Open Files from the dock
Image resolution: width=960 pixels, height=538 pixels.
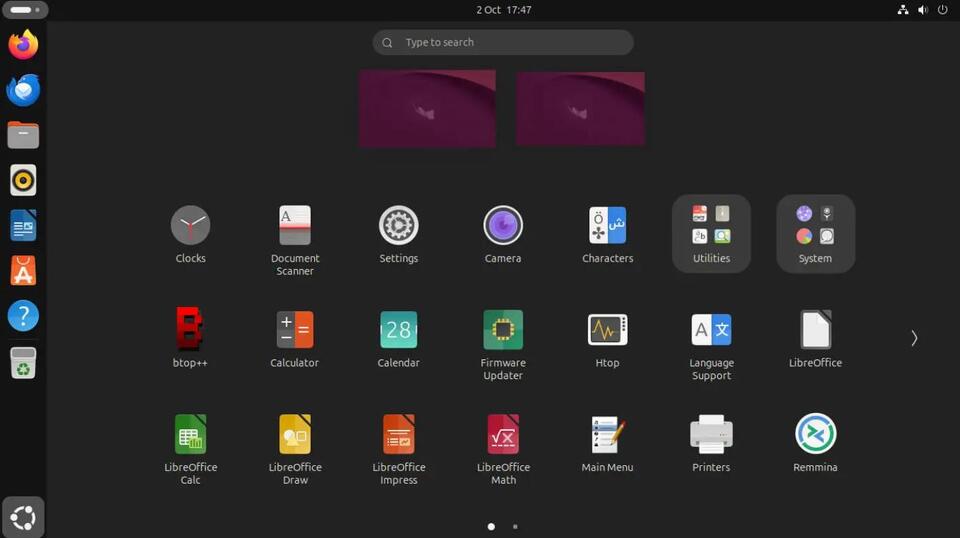coord(23,135)
